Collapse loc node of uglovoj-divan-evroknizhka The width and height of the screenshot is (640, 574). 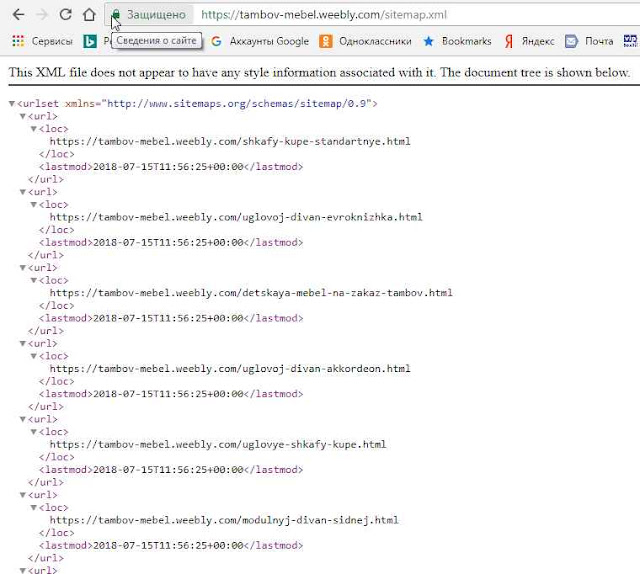[x=34, y=205]
